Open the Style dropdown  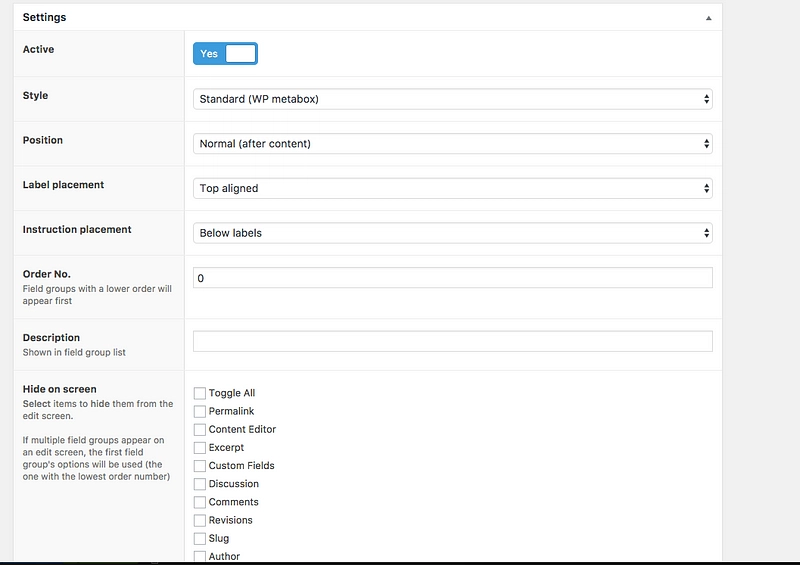click(452, 99)
